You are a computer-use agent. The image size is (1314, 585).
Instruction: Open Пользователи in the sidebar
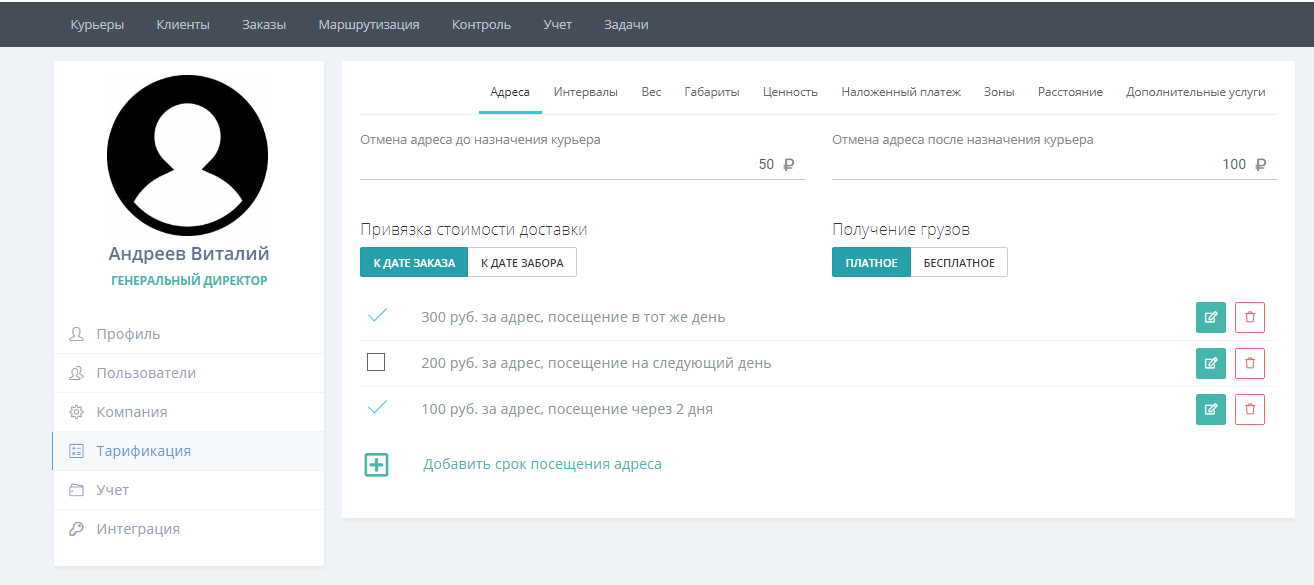pyautogui.click(x=189, y=373)
